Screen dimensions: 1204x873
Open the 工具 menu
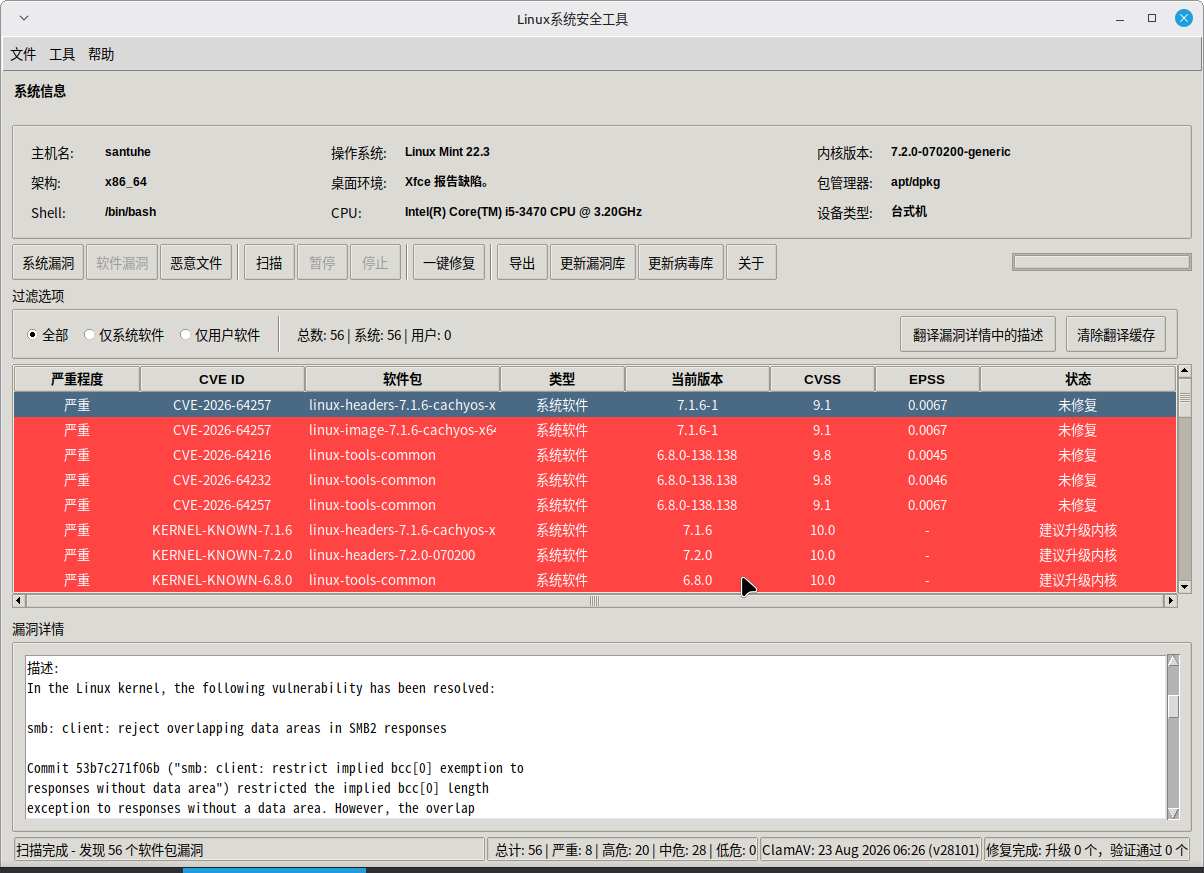(62, 55)
